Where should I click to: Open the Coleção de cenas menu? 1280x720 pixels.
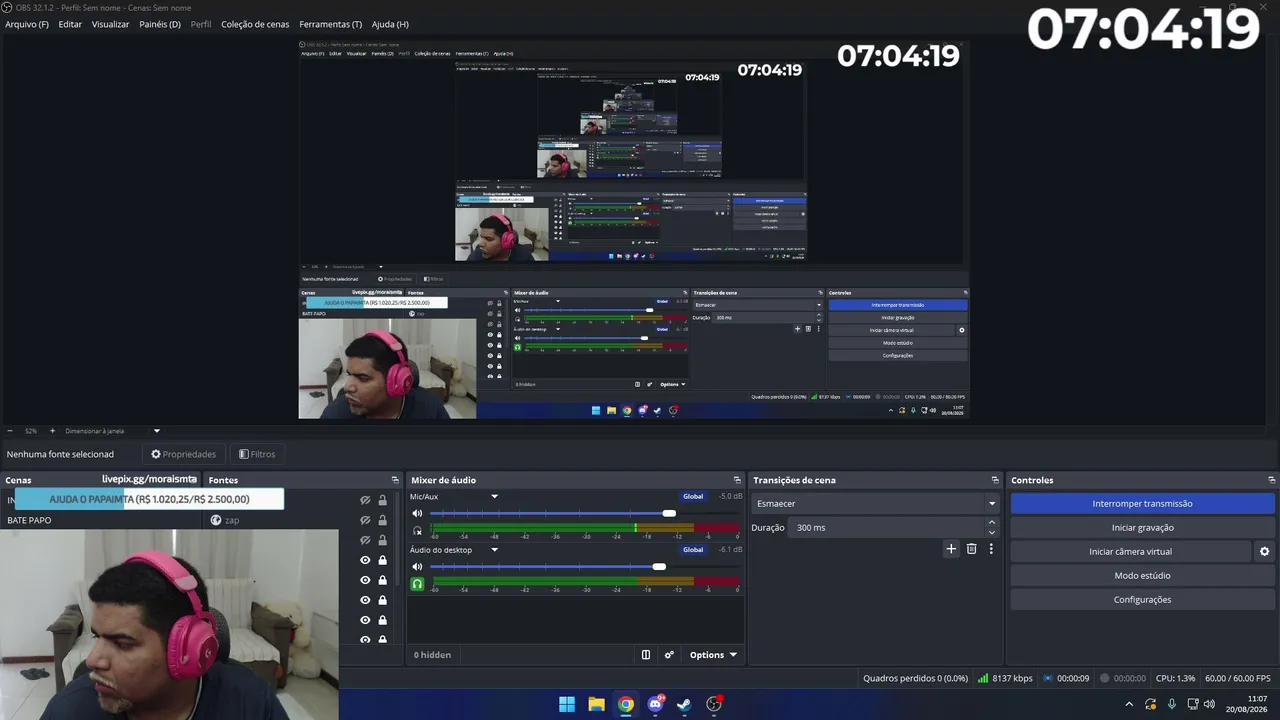(x=255, y=24)
